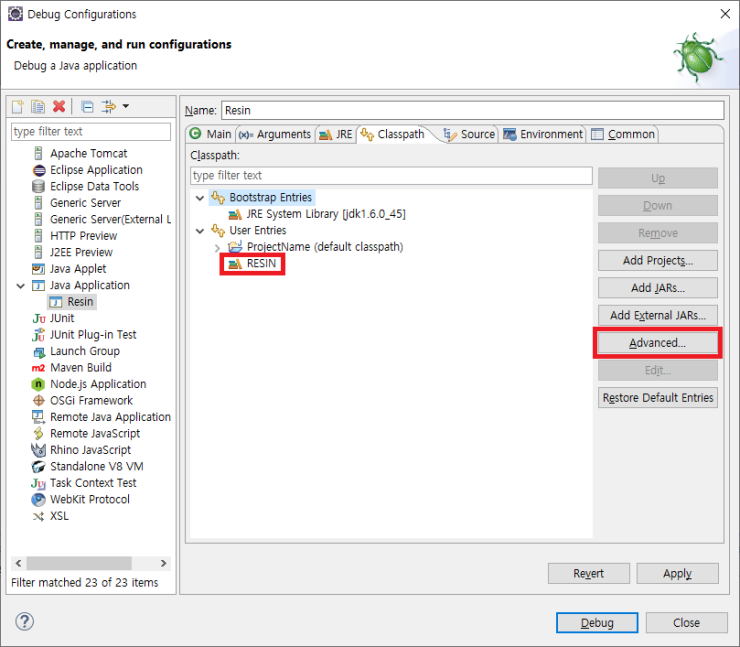
Task: Select Apache Tomcat in the configuration list
Action: coord(88,154)
